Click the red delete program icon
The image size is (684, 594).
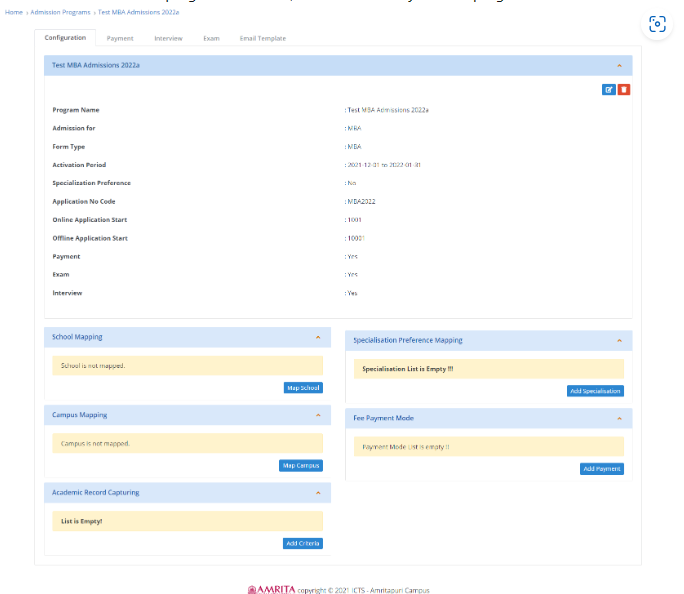click(624, 90)
